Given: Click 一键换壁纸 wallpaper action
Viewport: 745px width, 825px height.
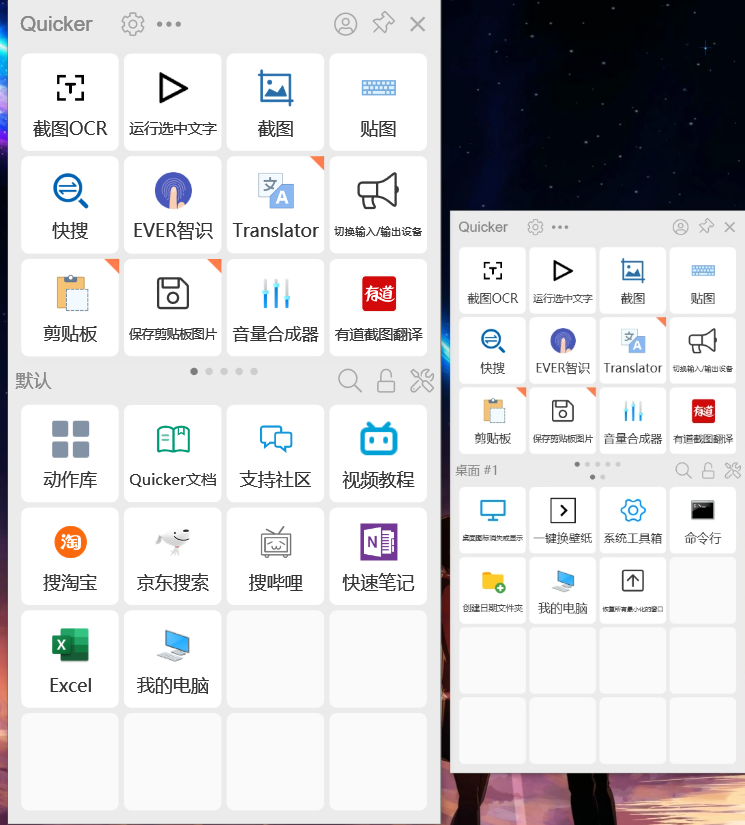Looking at the screenshot, I should [562, 520].
